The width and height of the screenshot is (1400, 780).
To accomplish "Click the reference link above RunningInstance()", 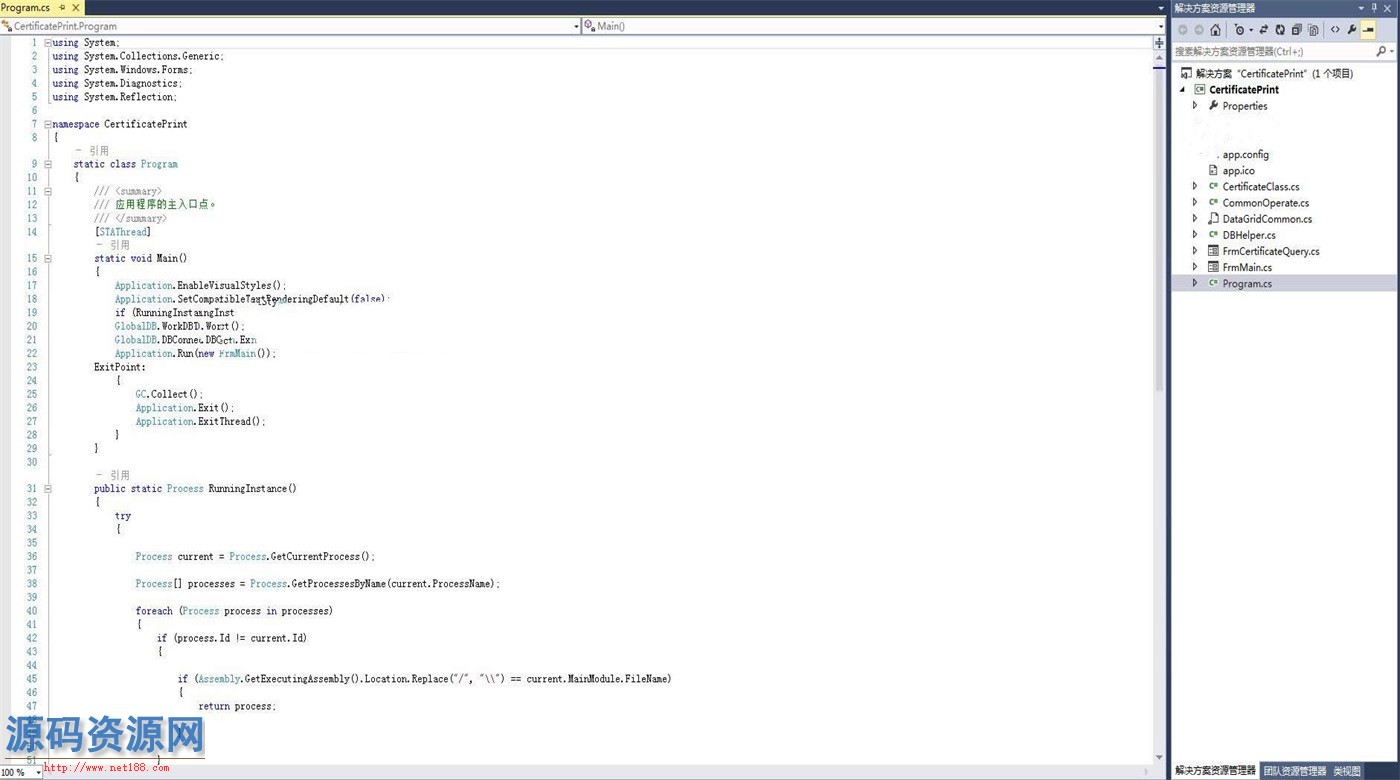I will (112, 475).
